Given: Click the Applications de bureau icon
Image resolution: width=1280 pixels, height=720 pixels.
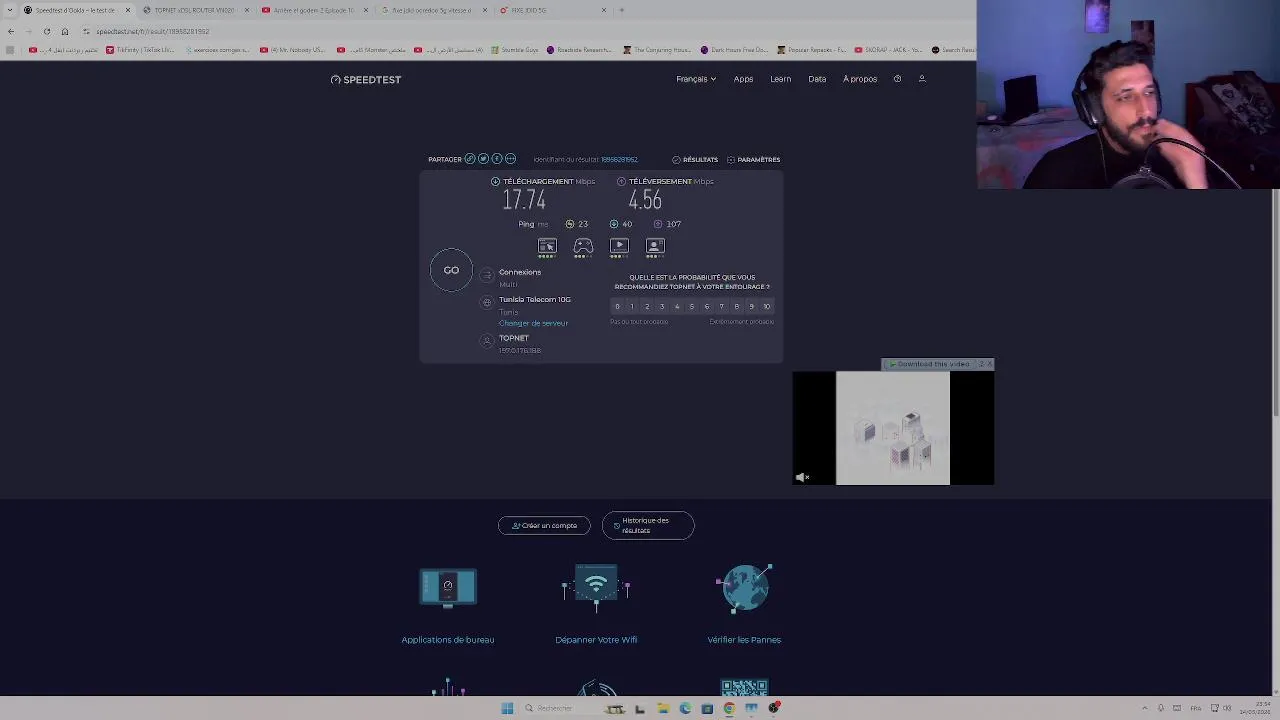Looking at the screenshot, I should (448, 588).
